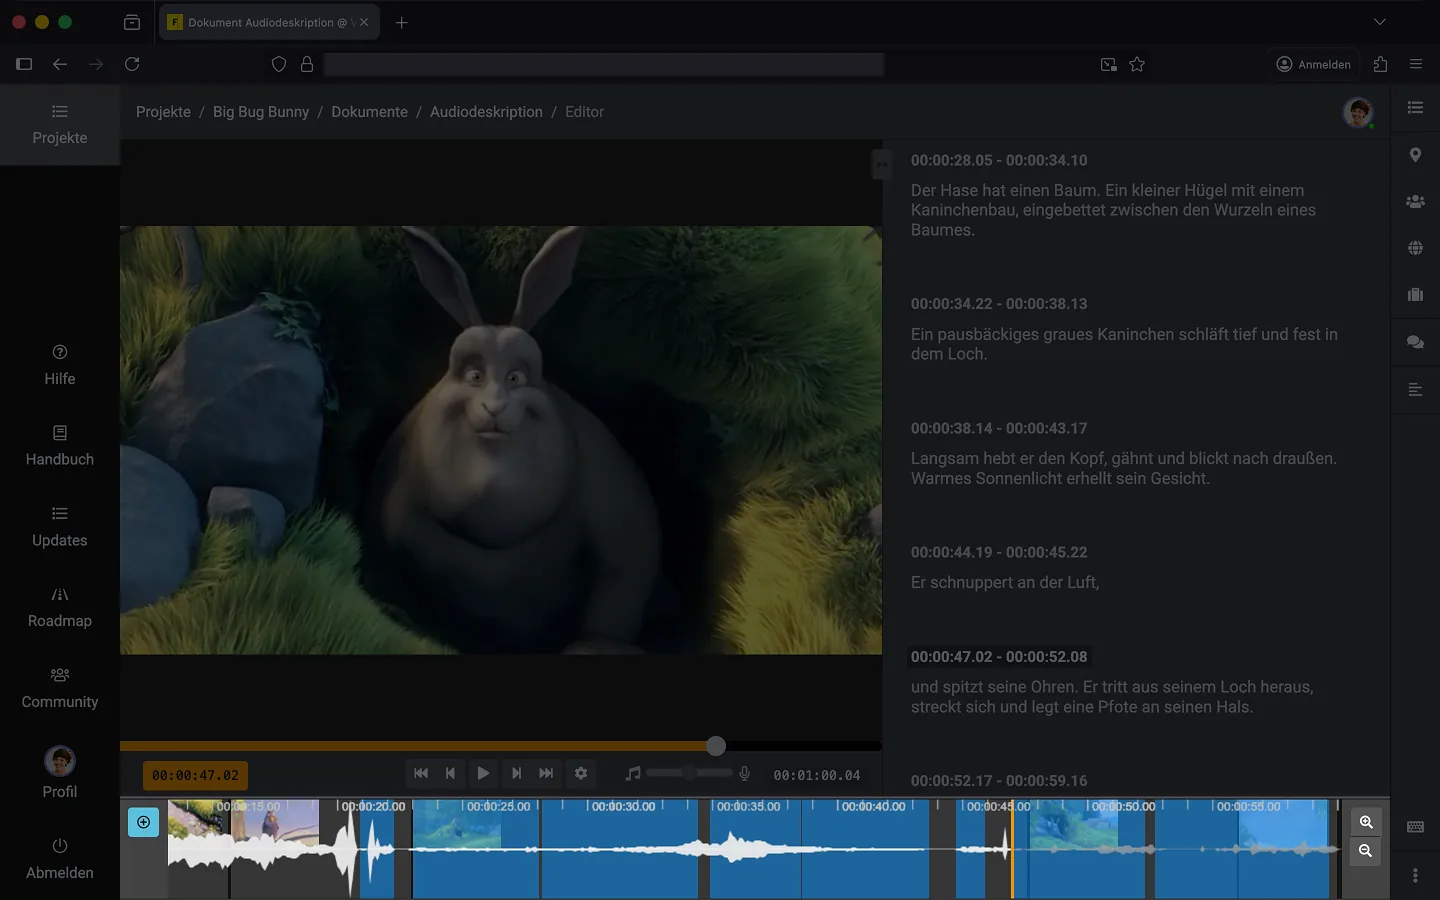Play the video
The height and width of the screenshot is (900, 1440).
coord(483,773)
